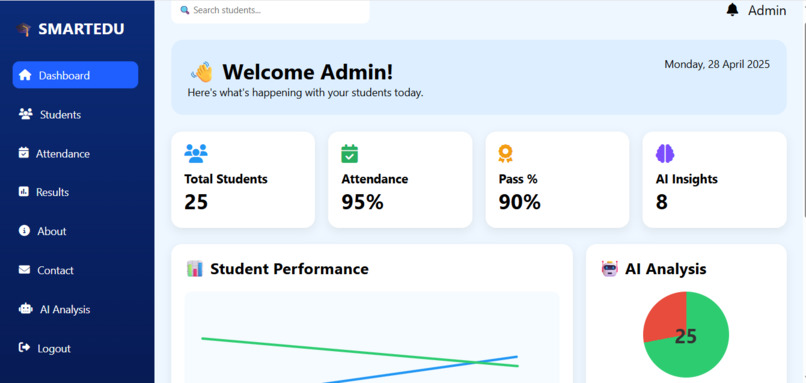The height and width of the screenshot is (383, 806).
Task: Open the Contact page
Action: (x=76, y=270)
